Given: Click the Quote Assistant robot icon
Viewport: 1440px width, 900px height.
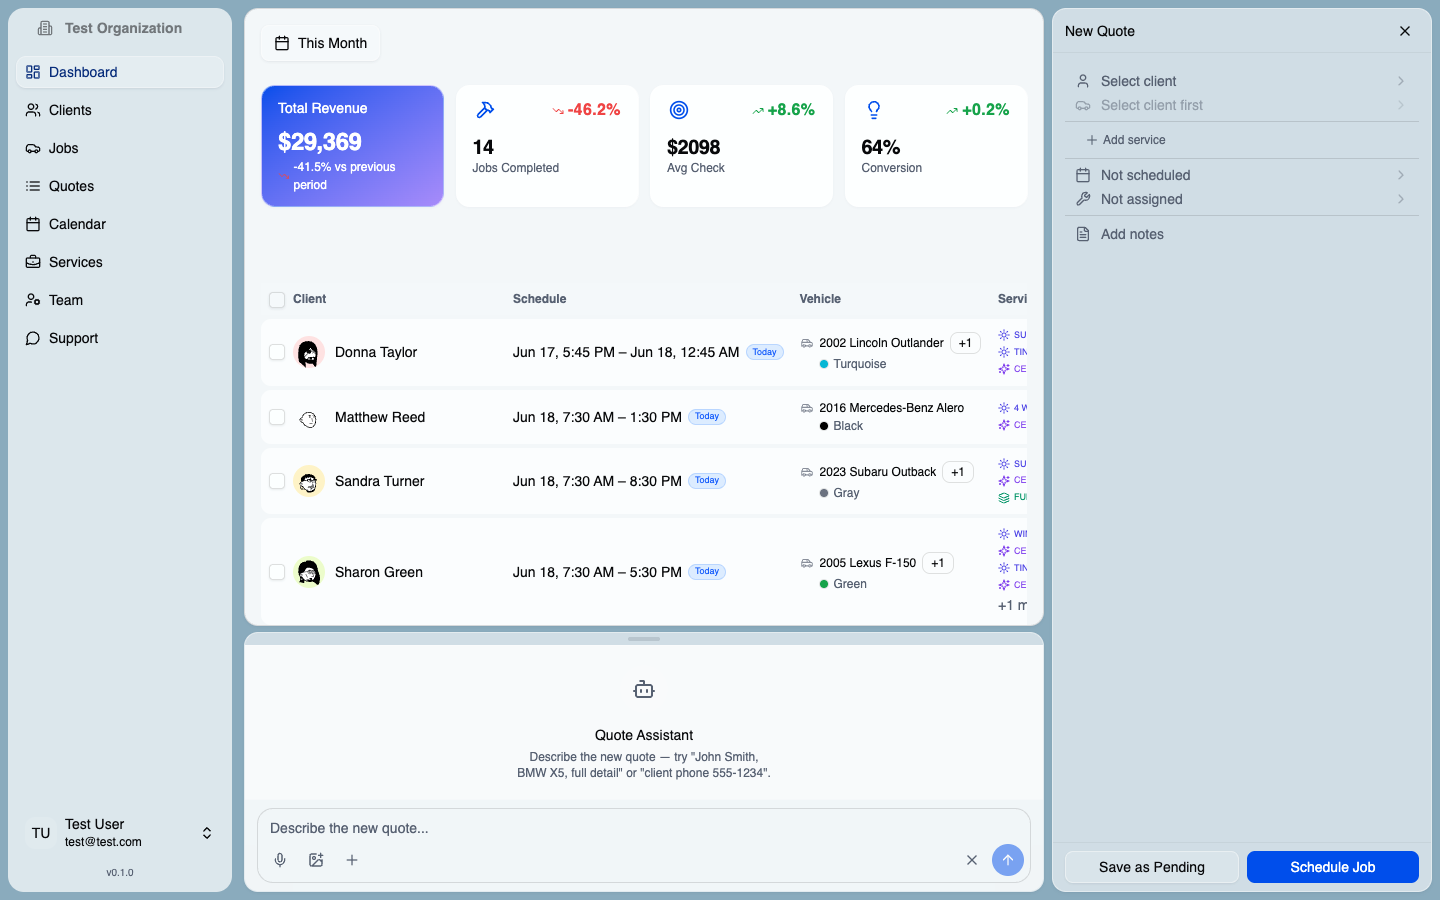Looking at the screenshot, I should tap(644, 690).
